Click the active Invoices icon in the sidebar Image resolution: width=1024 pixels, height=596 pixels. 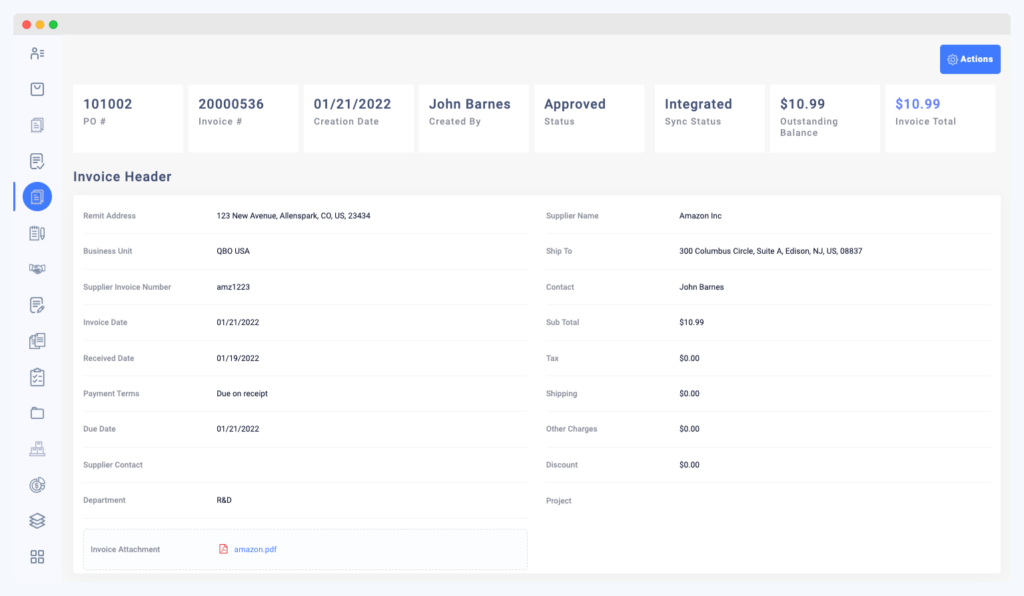[37, 196]
